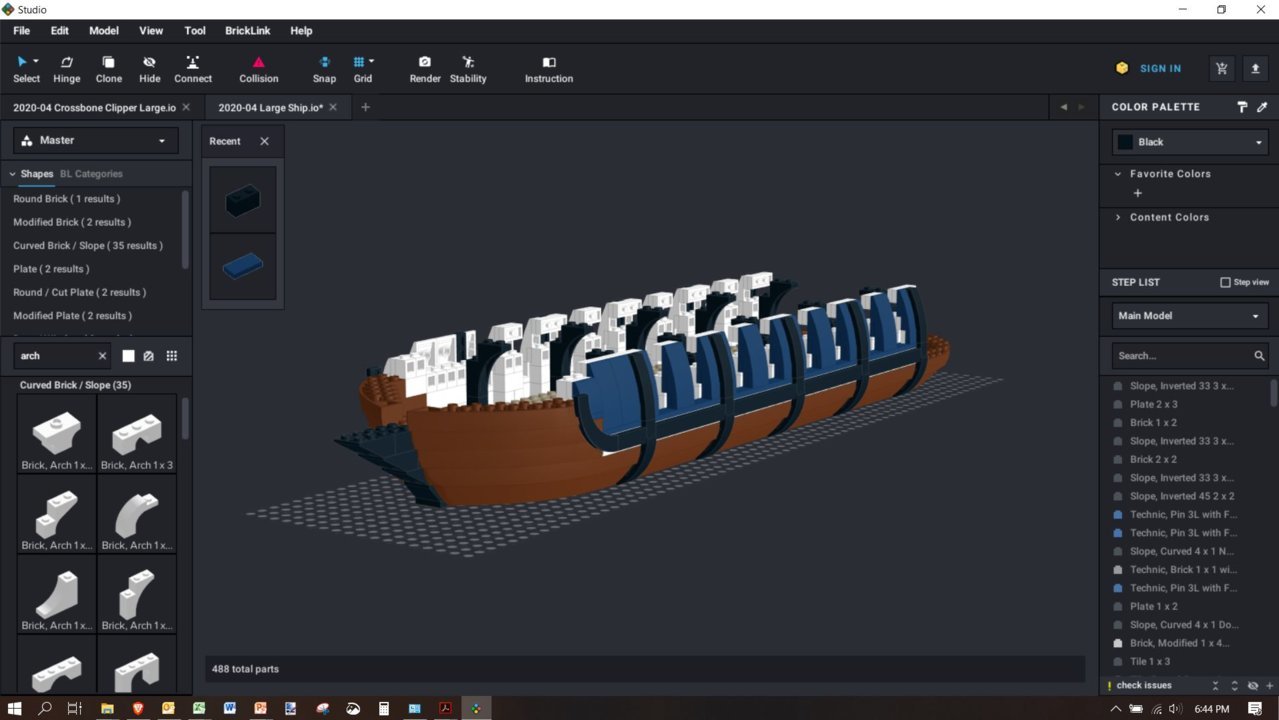The image size is (1279, 720).
Task: Open Word from the taskbar
Action: point(229,709)
